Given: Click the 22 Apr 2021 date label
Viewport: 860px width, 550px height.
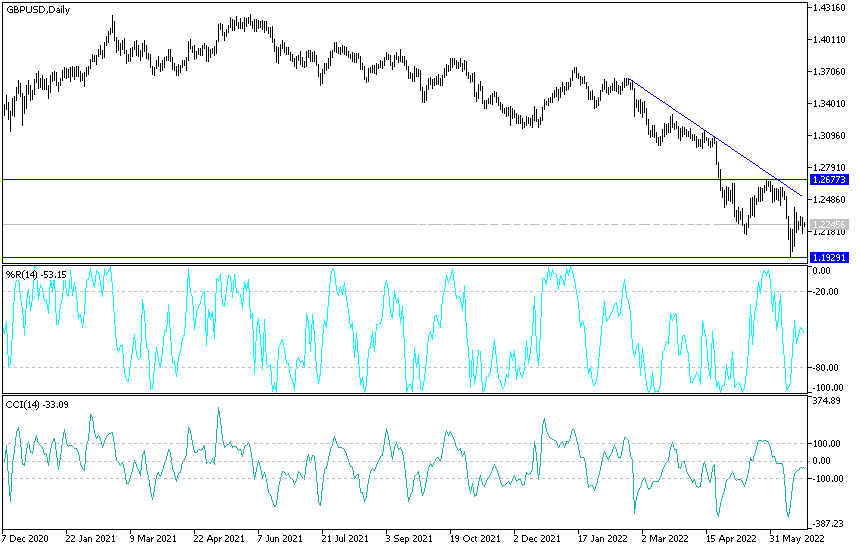Looking at the screenshot, I should click(219, 539).
